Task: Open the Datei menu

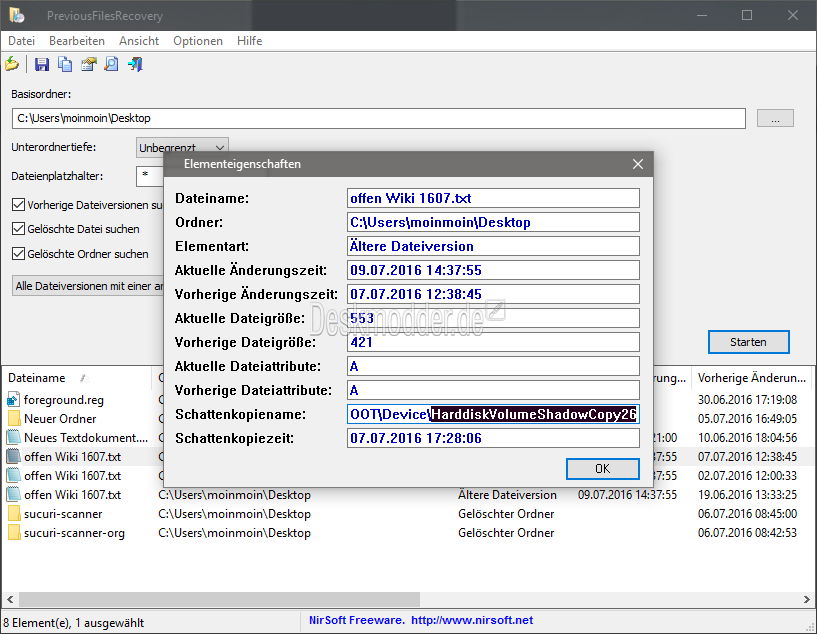Action: [21, 41]
